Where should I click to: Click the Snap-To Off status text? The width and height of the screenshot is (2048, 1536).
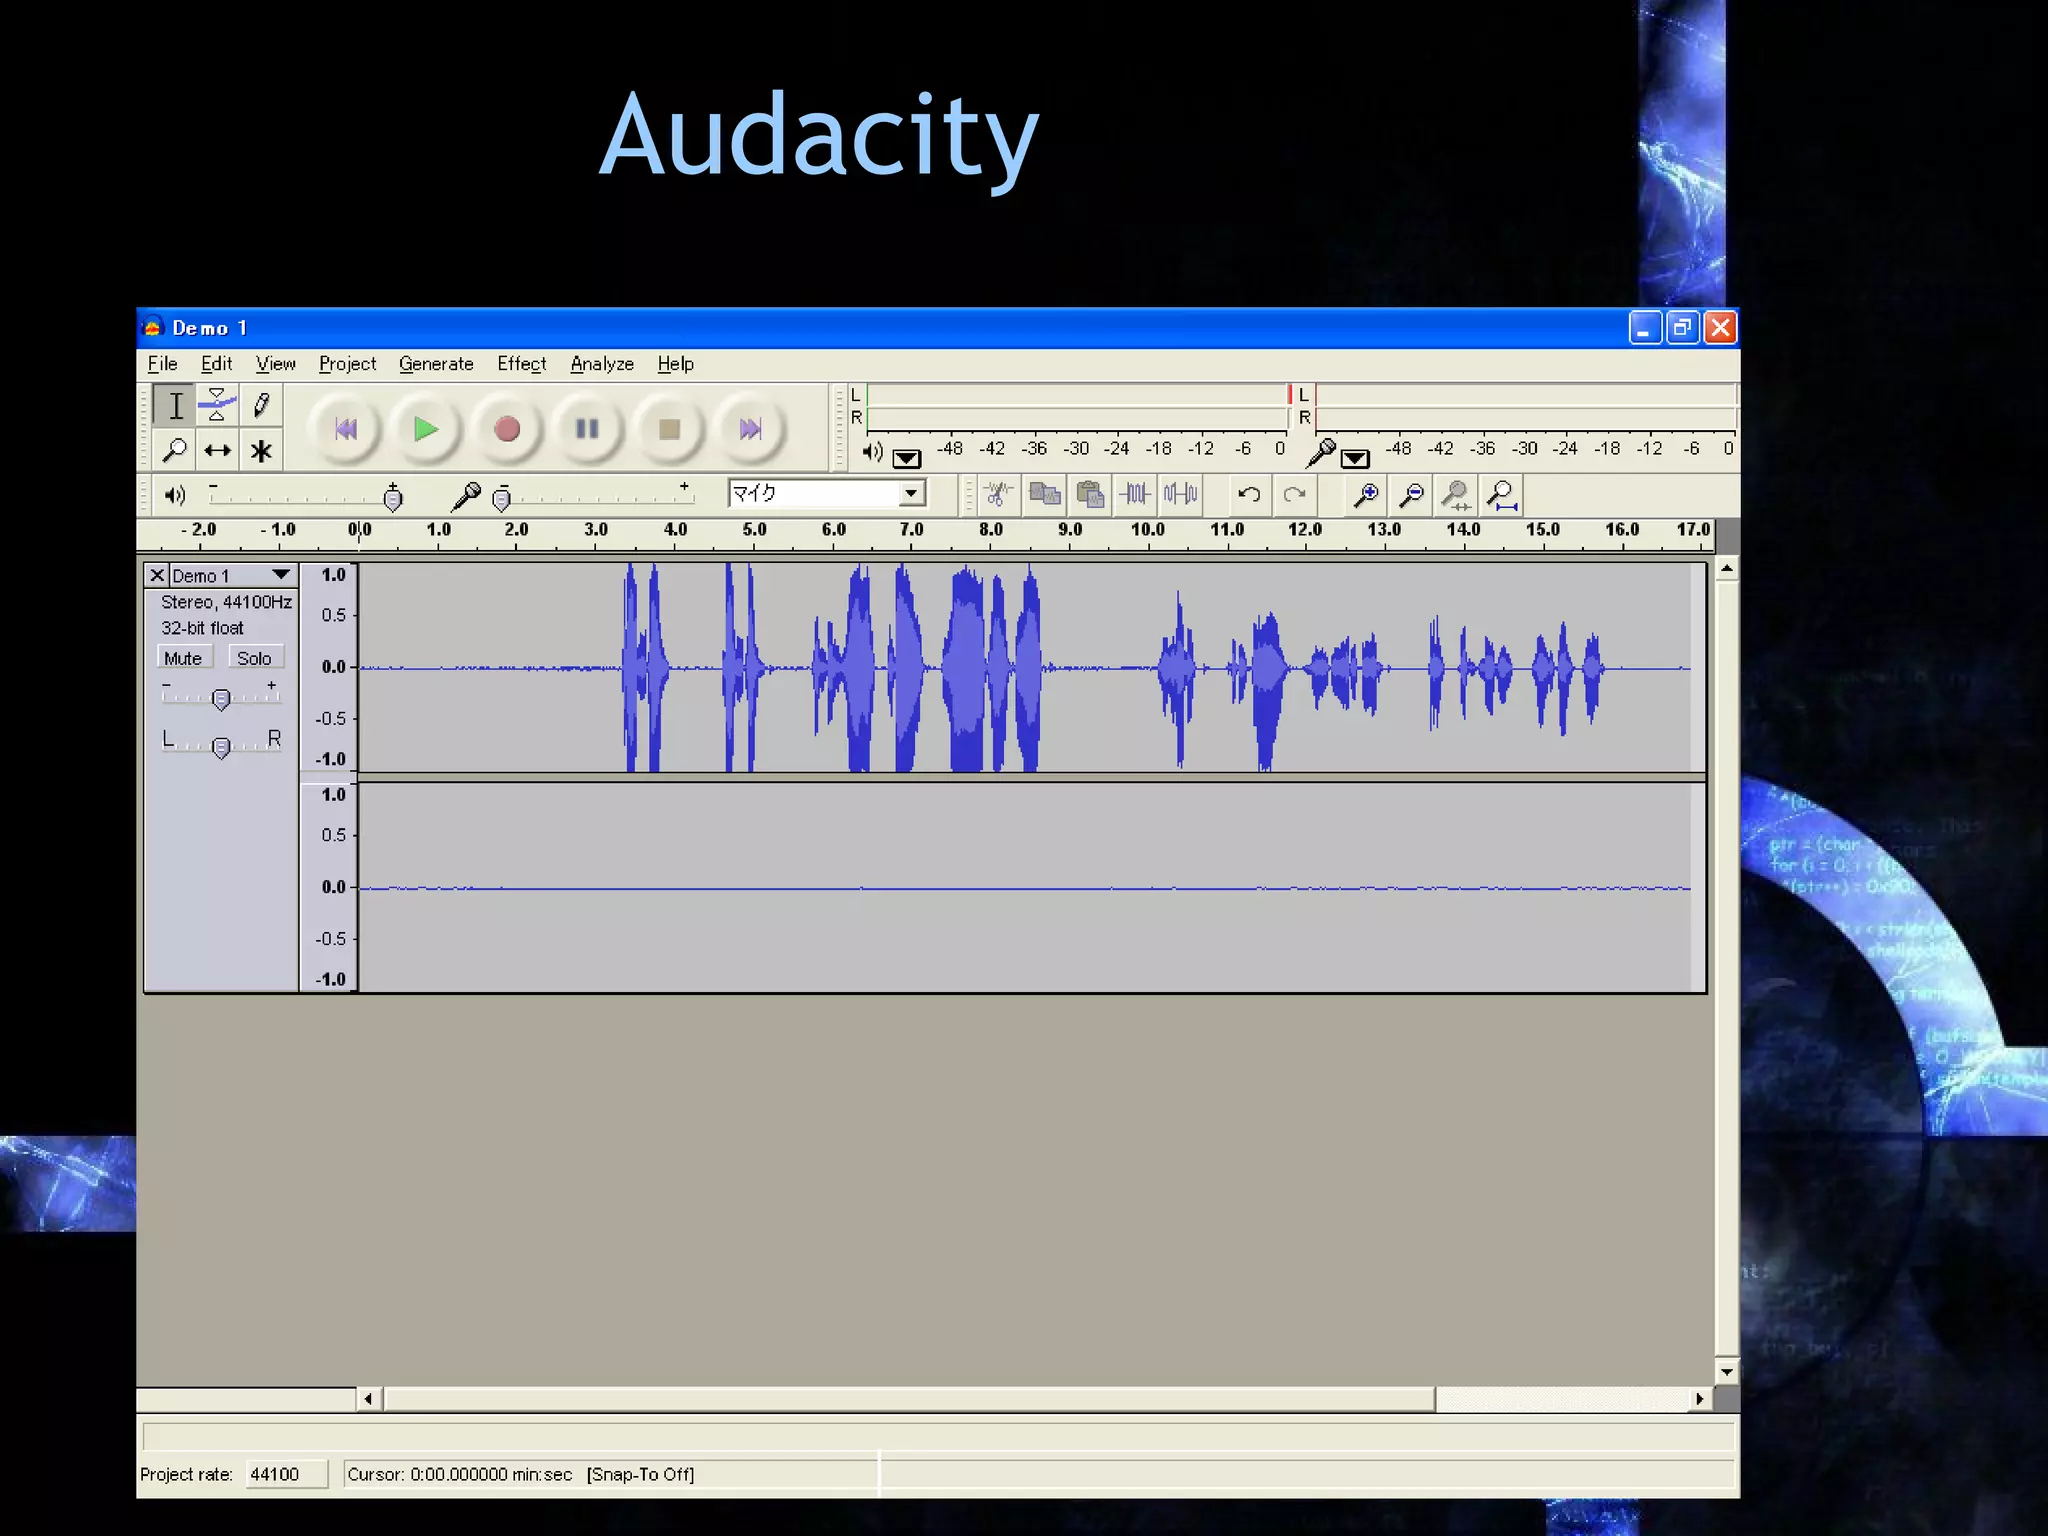(x=640, y=1474)
